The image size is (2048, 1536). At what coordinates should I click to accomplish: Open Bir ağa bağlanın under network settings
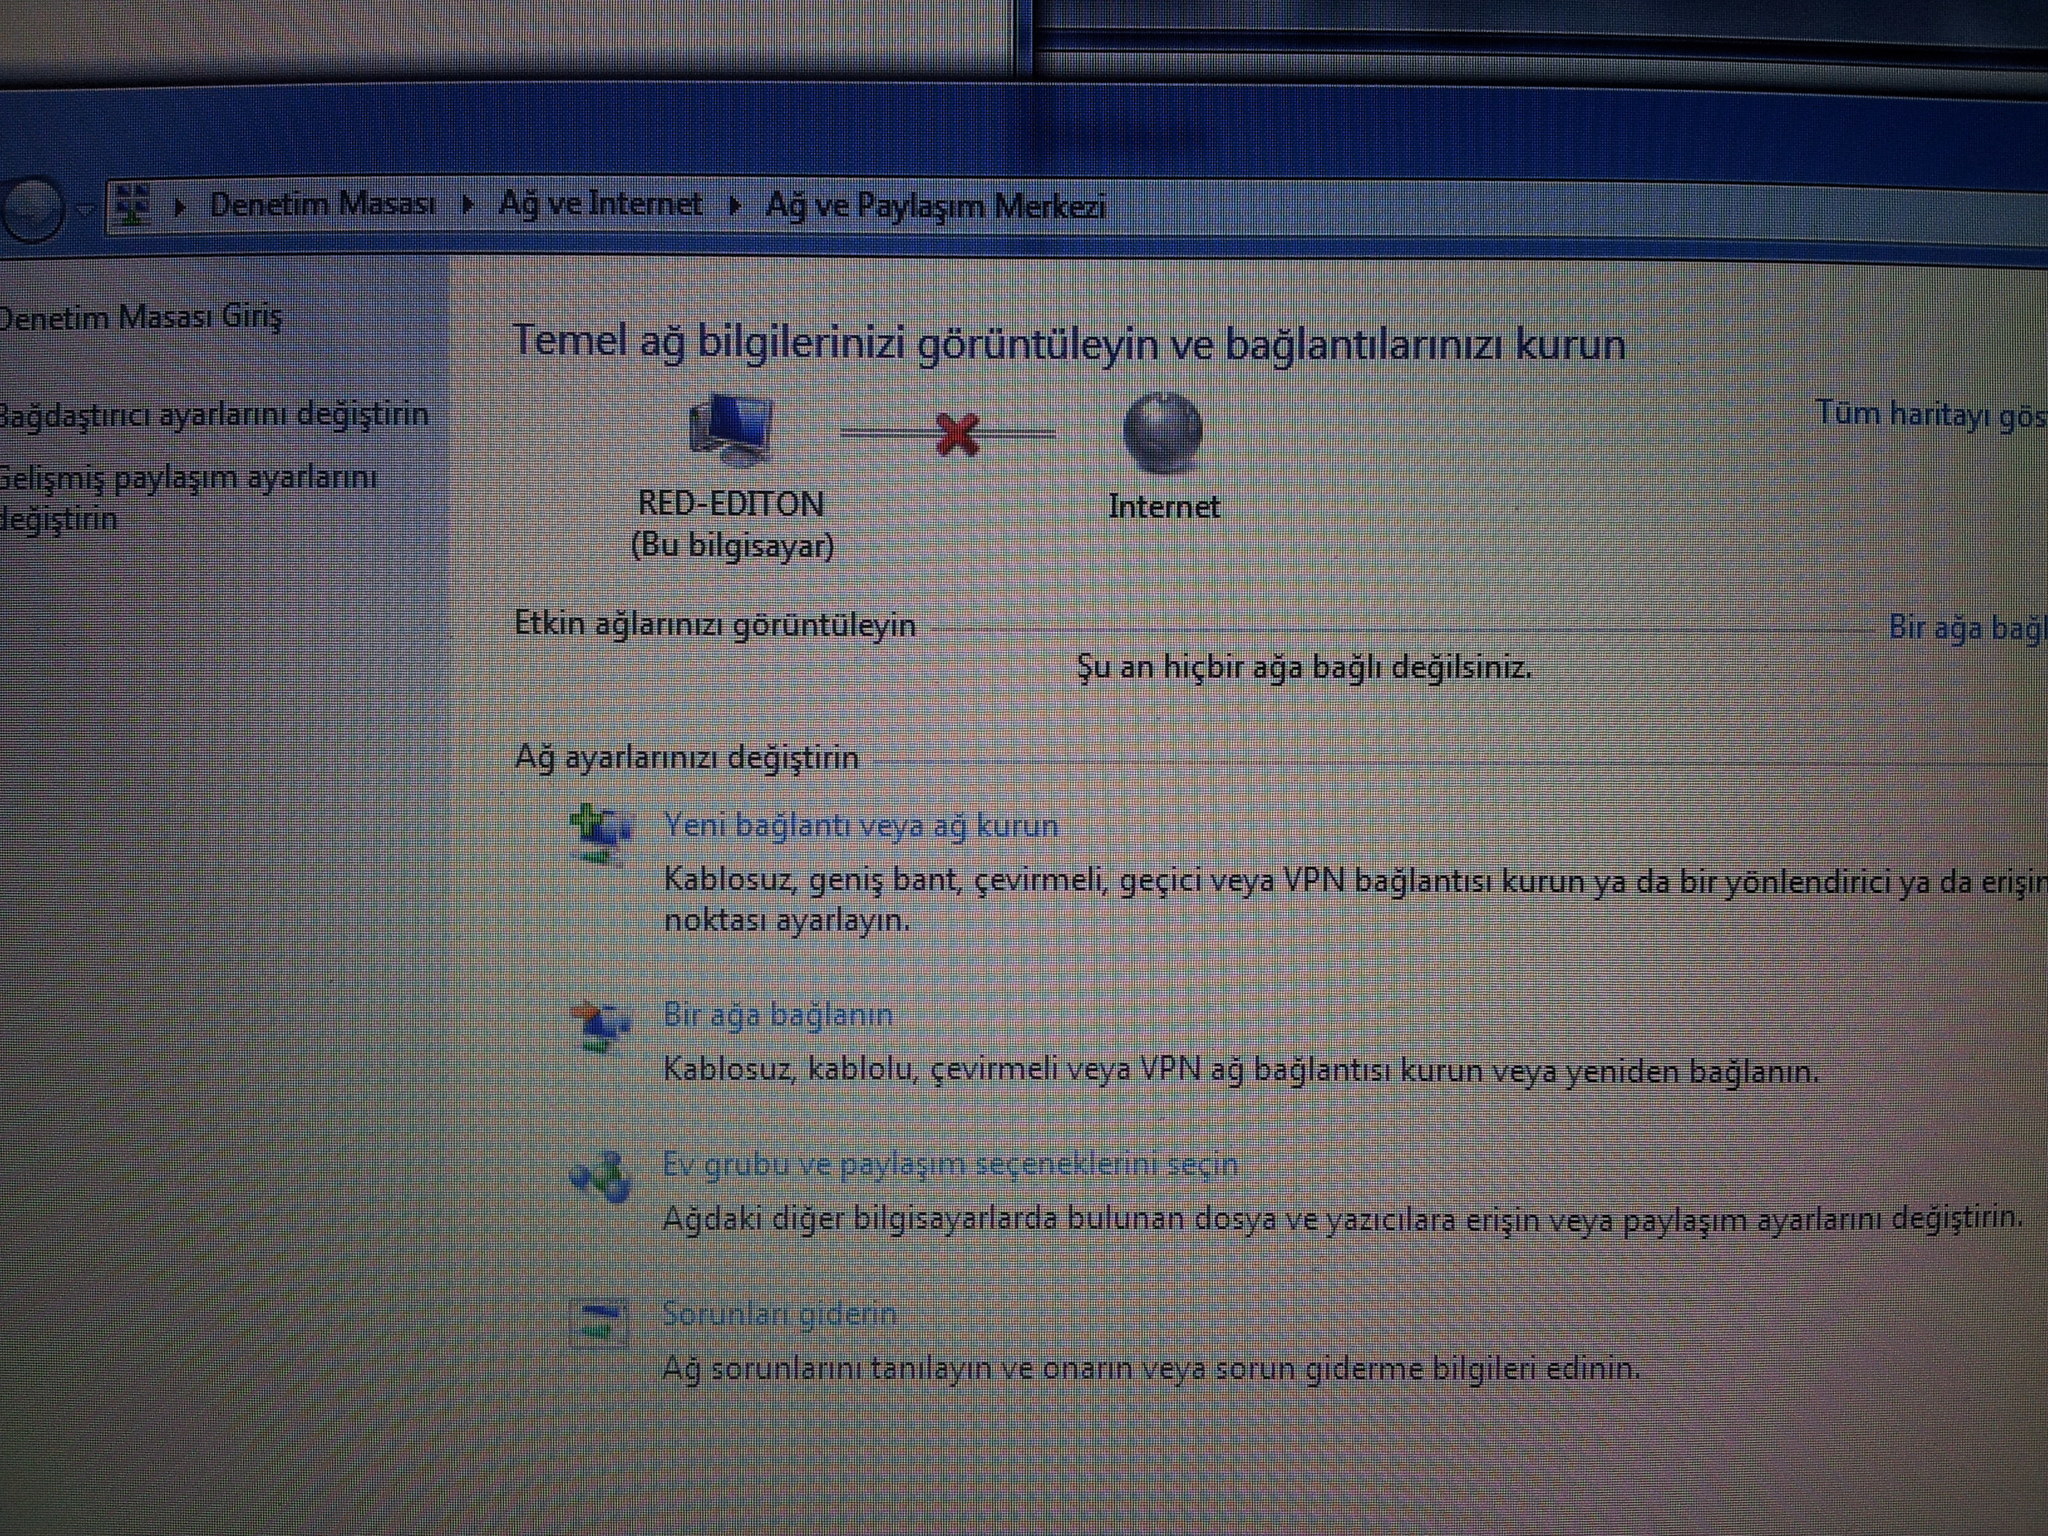coord(778,1015)
